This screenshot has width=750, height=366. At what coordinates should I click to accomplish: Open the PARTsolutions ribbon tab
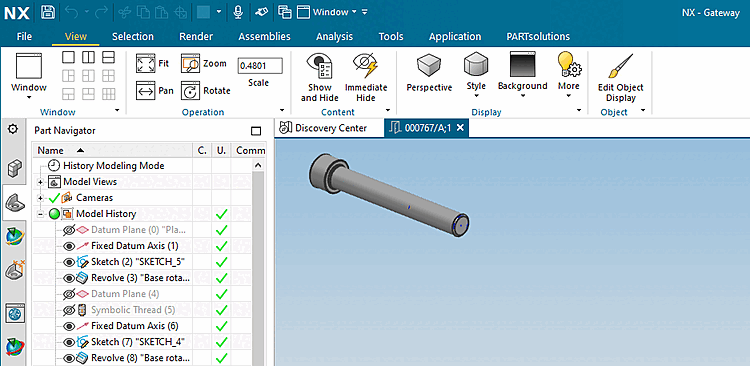[x=538, y=36]
